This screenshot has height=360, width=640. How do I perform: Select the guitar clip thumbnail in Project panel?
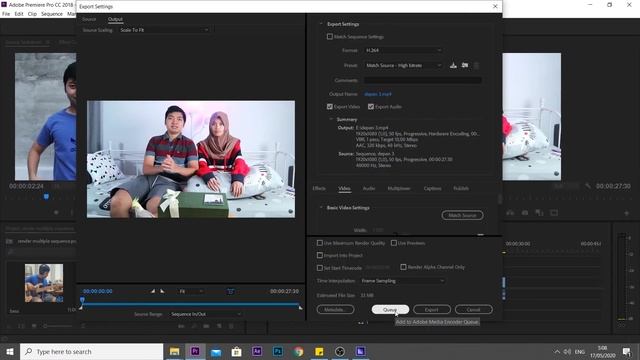(x=44, y=283)
